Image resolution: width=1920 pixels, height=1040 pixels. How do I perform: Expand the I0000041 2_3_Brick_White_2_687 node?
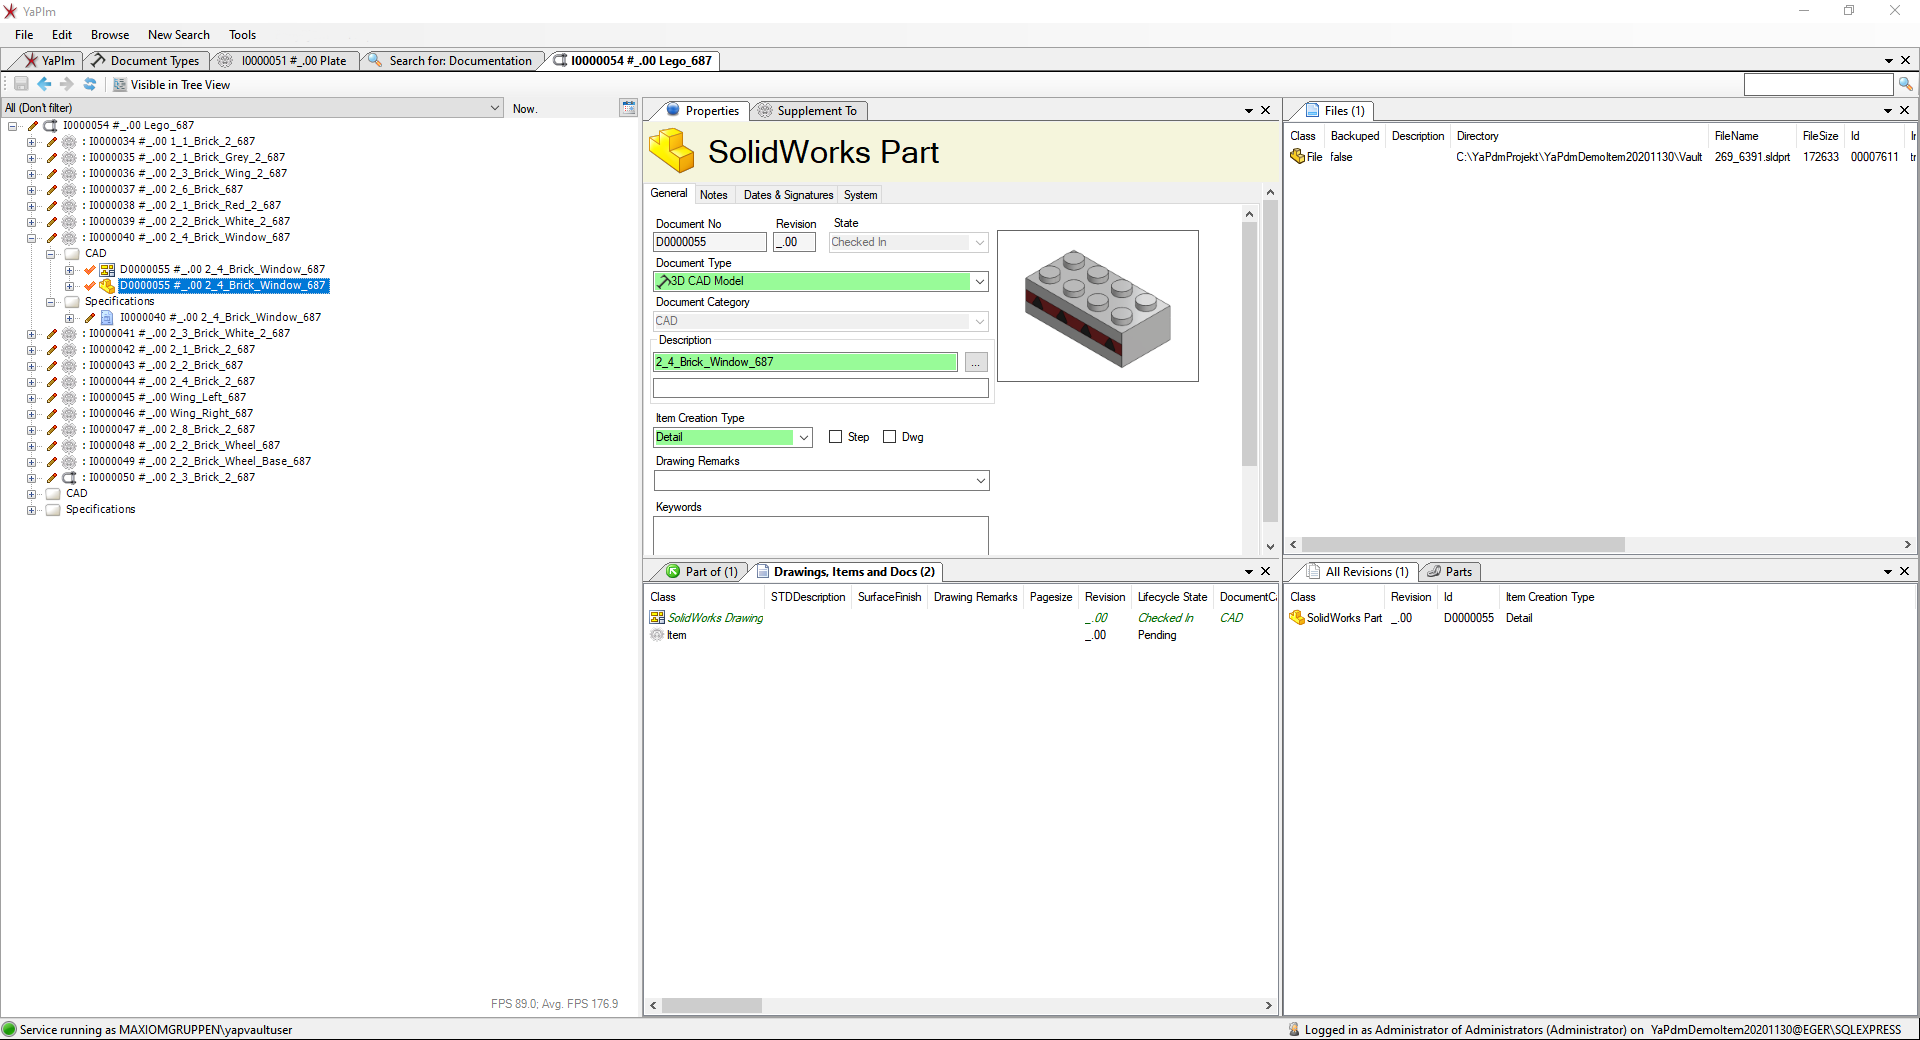tap(32, 334)
